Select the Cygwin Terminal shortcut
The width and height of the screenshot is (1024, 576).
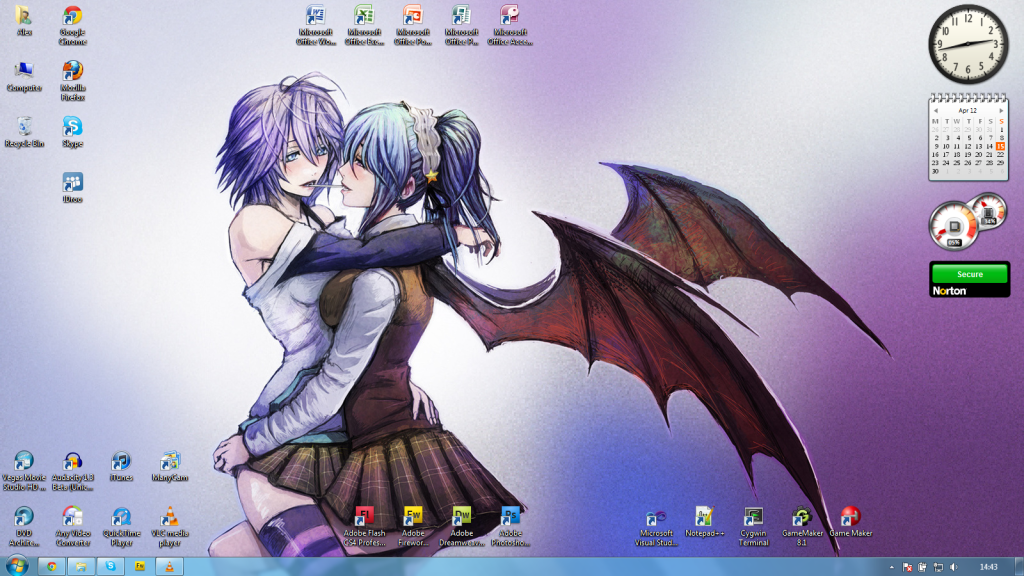tap(753, 526)
